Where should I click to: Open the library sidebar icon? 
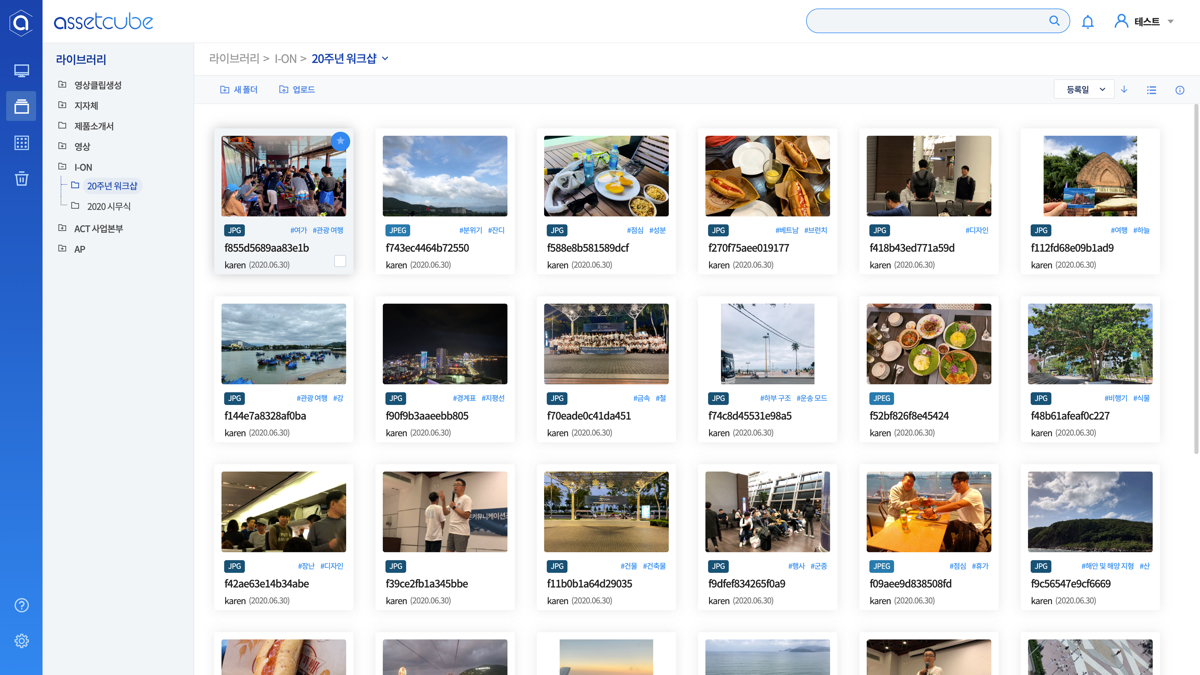(21, 106)
